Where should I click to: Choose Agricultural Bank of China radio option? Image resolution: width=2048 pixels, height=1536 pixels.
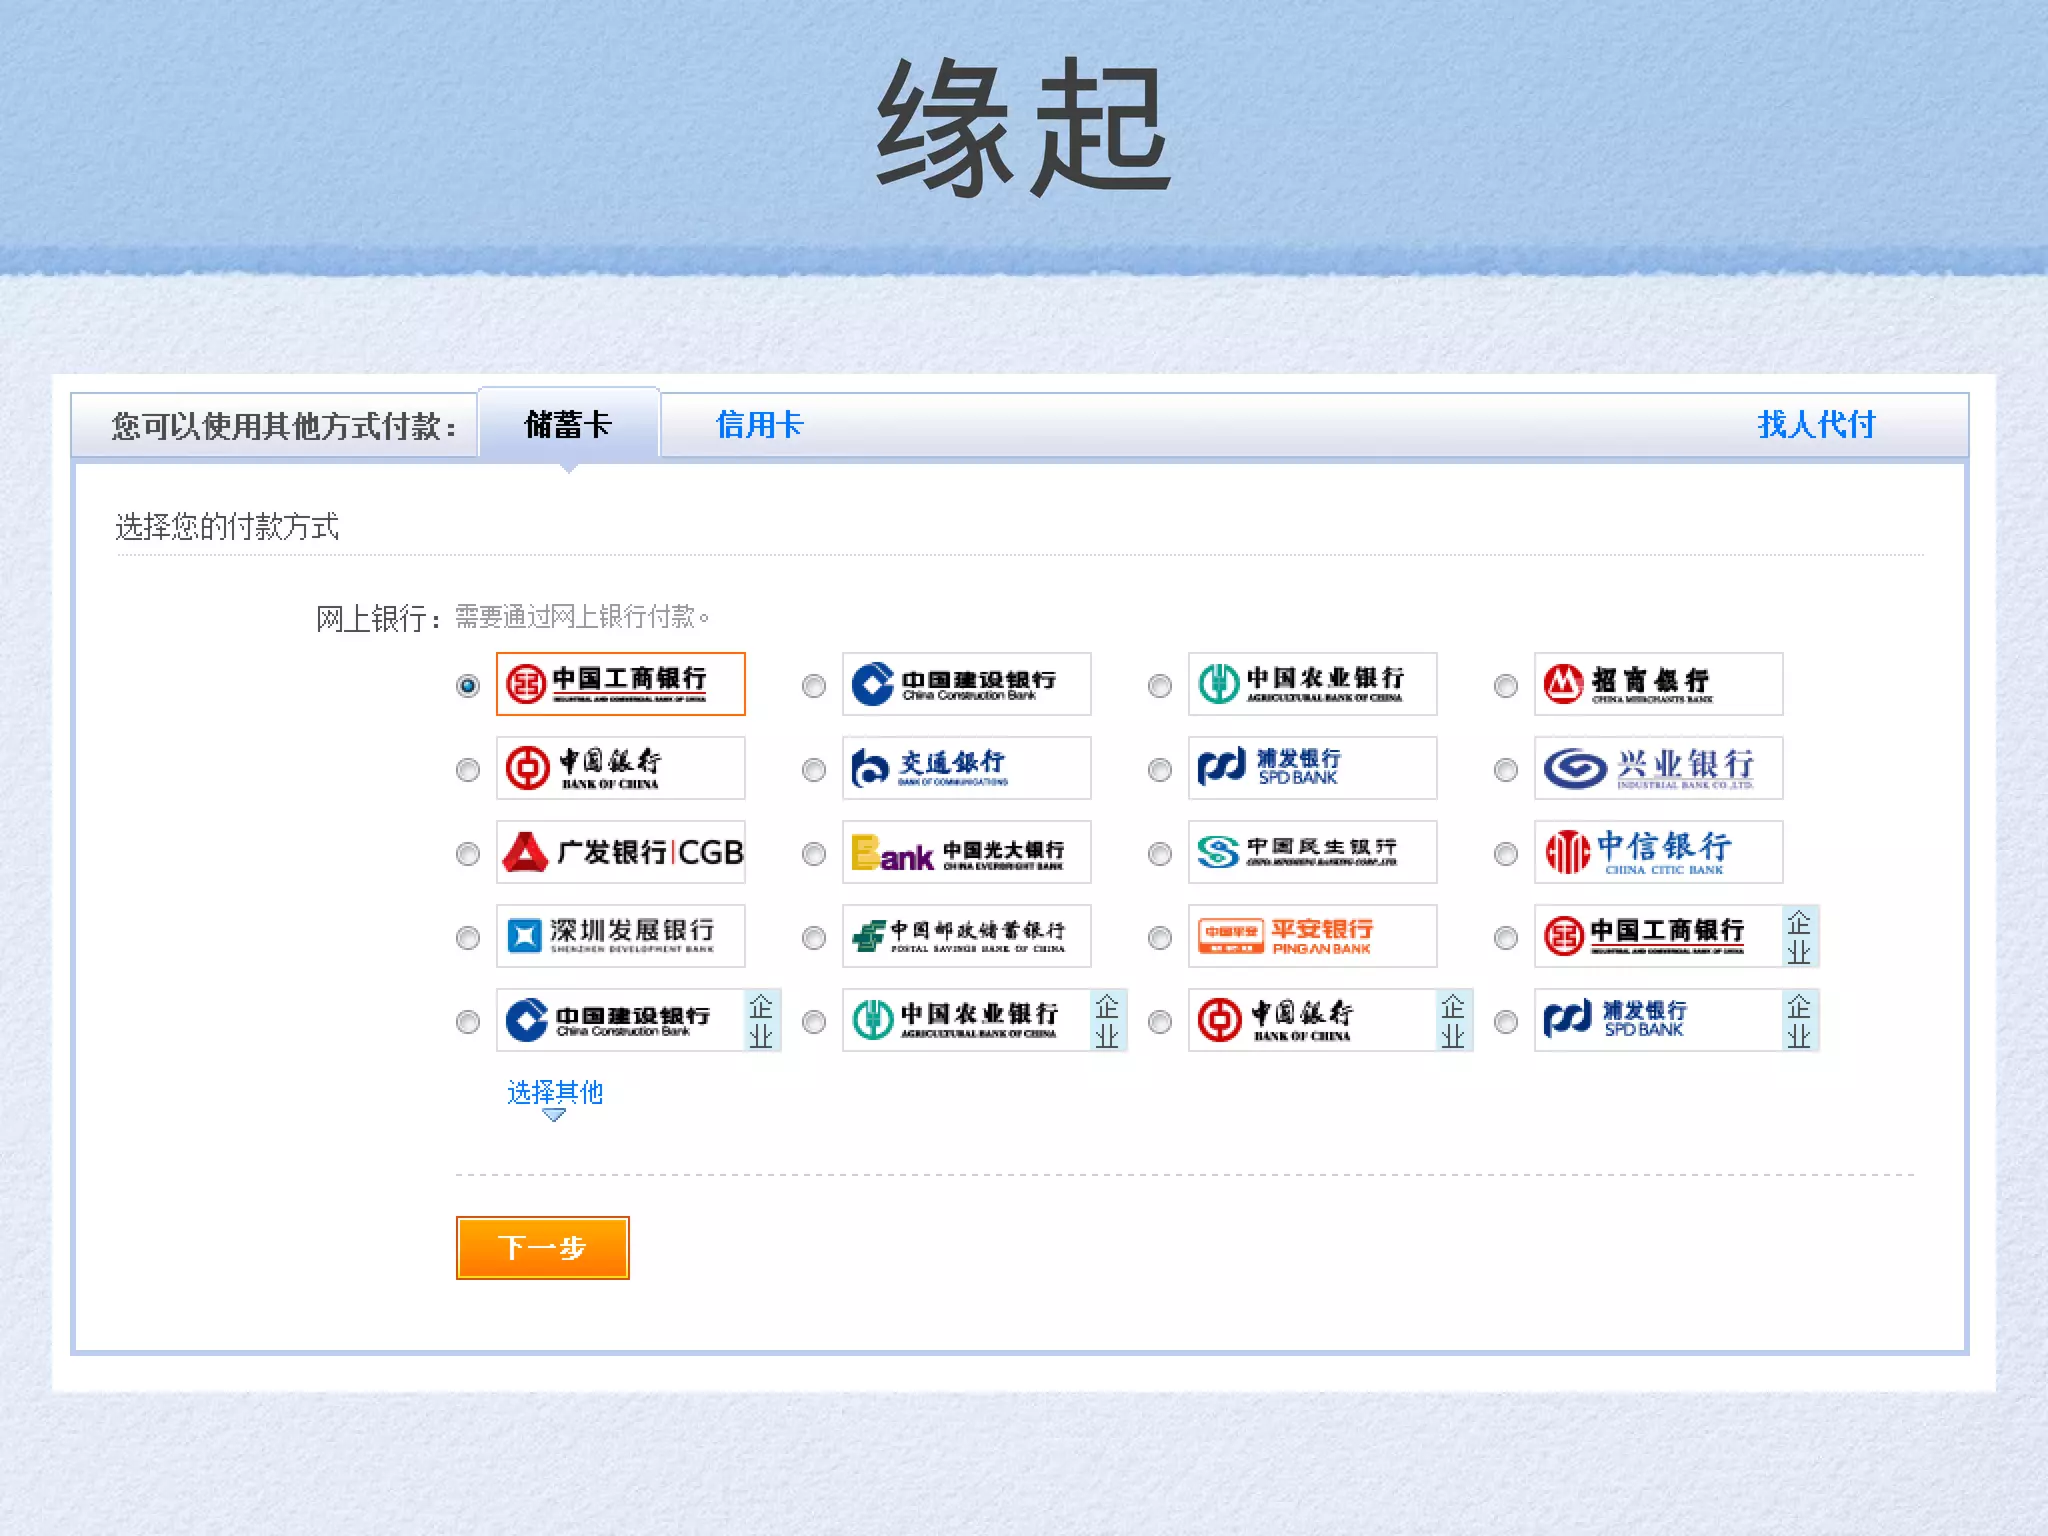pyautogui.click(x=1160, y=686)
